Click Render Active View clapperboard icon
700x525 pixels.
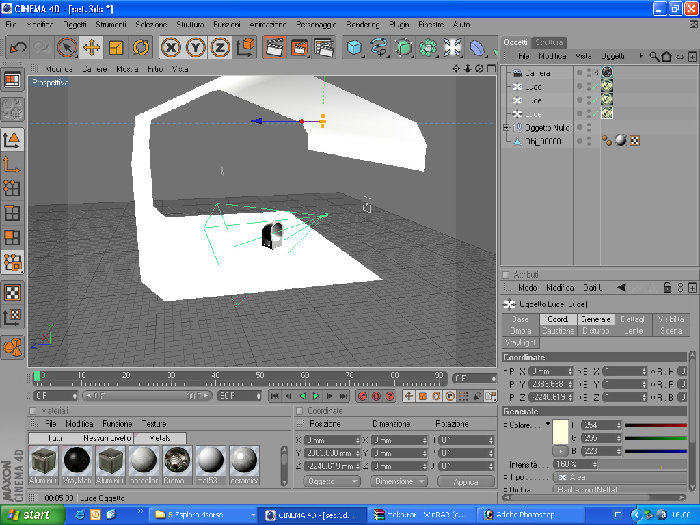coord(275,47)
